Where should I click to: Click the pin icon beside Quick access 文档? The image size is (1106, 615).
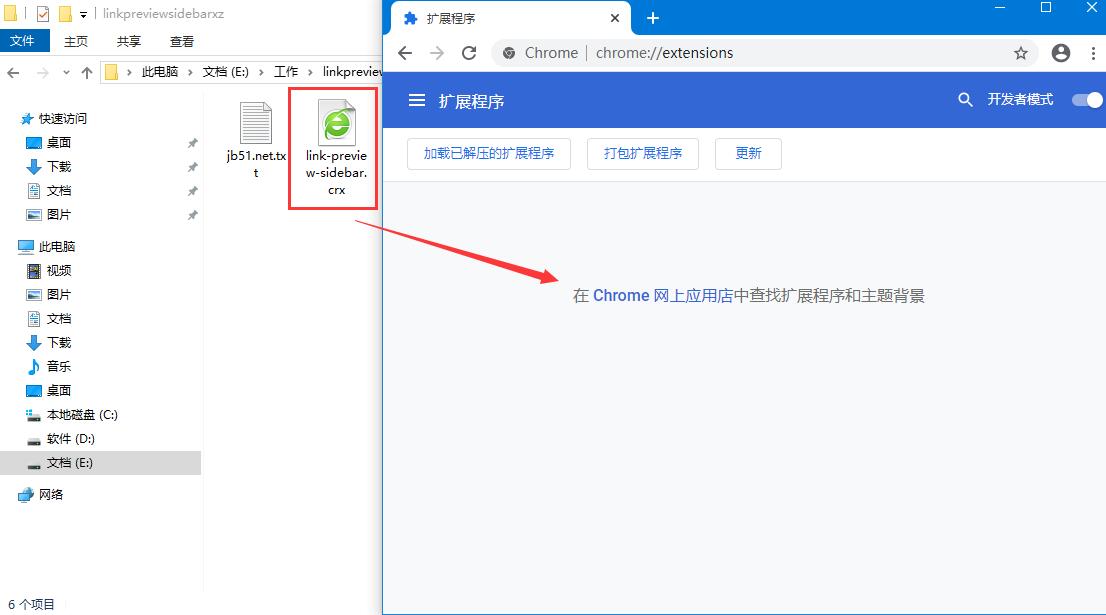coord(193,191)
